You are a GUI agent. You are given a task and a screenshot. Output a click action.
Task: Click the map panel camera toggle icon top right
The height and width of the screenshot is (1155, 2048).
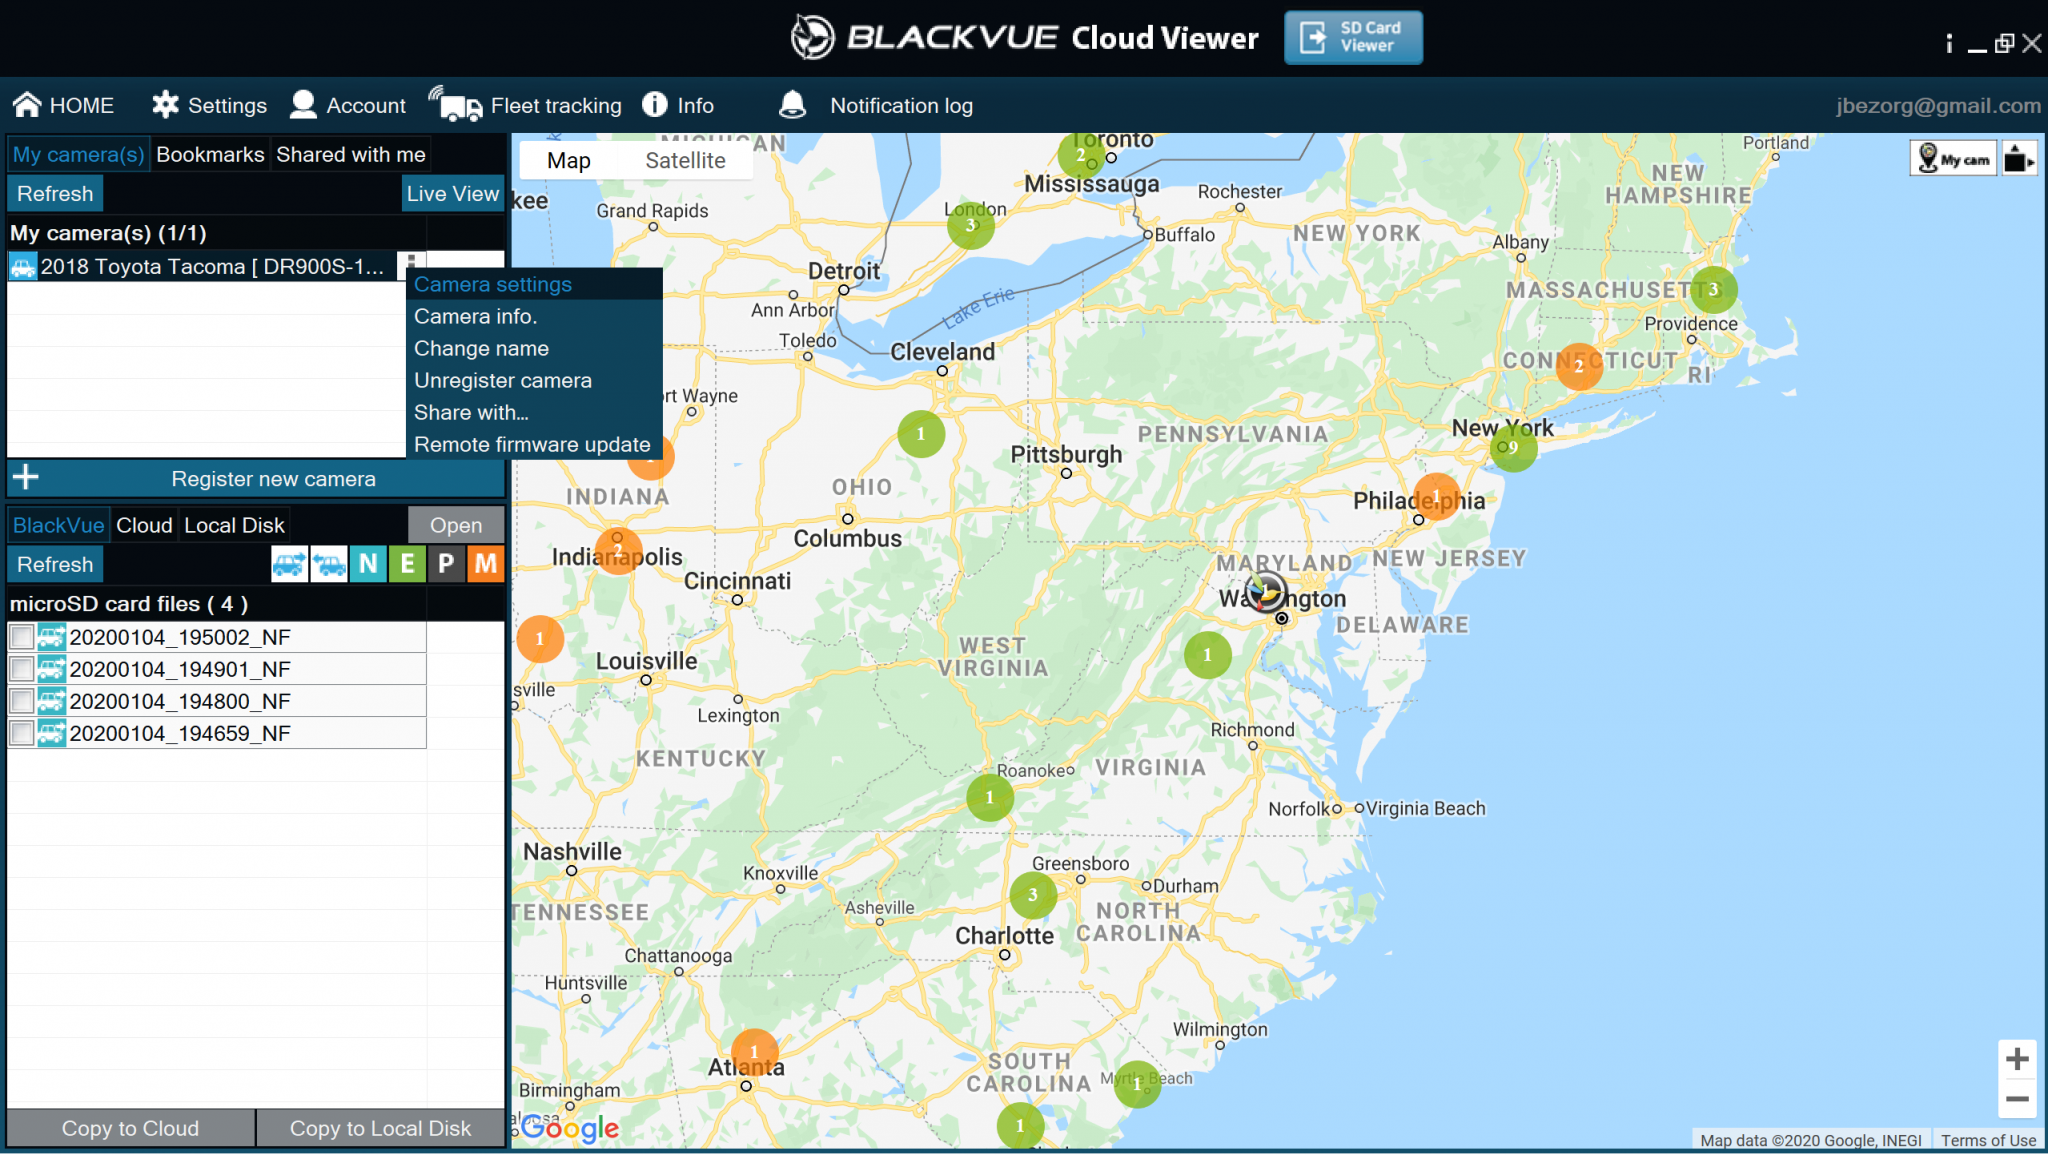click(2019, 159)
